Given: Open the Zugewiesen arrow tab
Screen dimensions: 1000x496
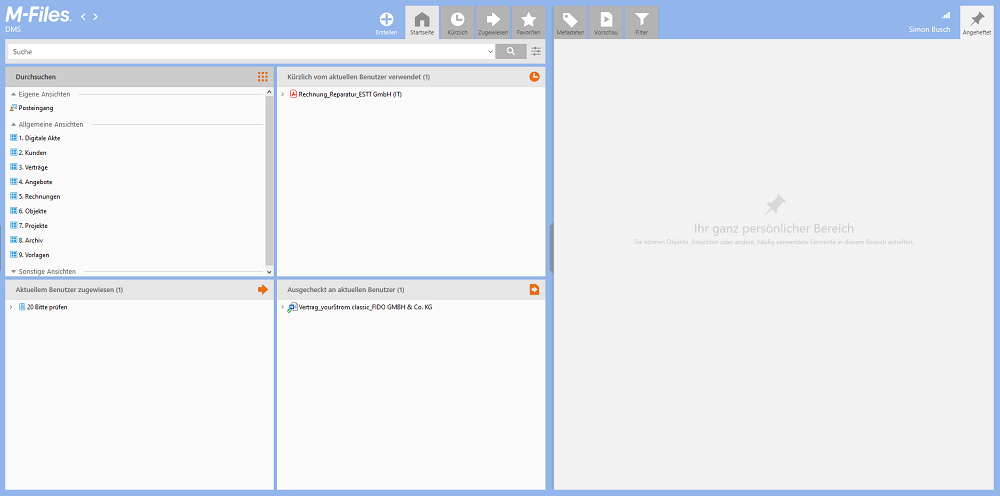Looking at the screenshot, I should pos(493,21).
